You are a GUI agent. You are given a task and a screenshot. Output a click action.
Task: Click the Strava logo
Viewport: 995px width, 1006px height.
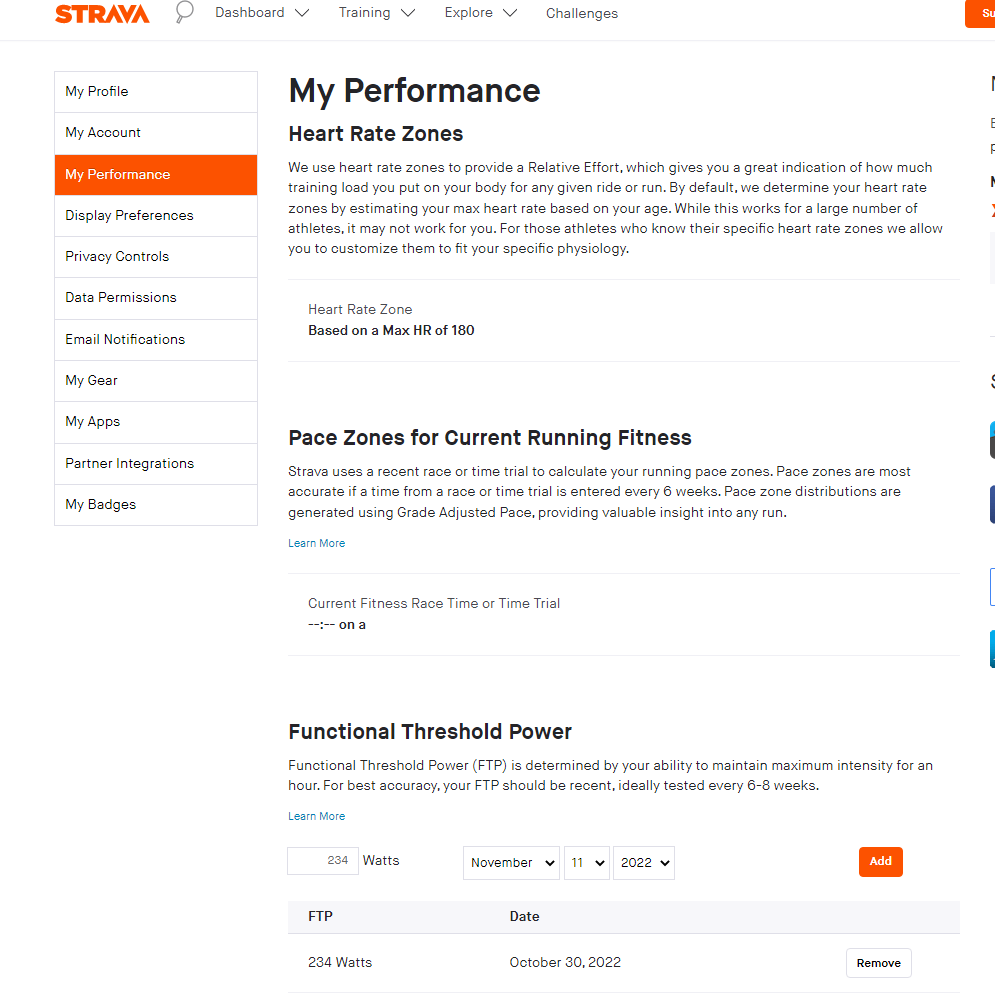(x=102, y=14)
